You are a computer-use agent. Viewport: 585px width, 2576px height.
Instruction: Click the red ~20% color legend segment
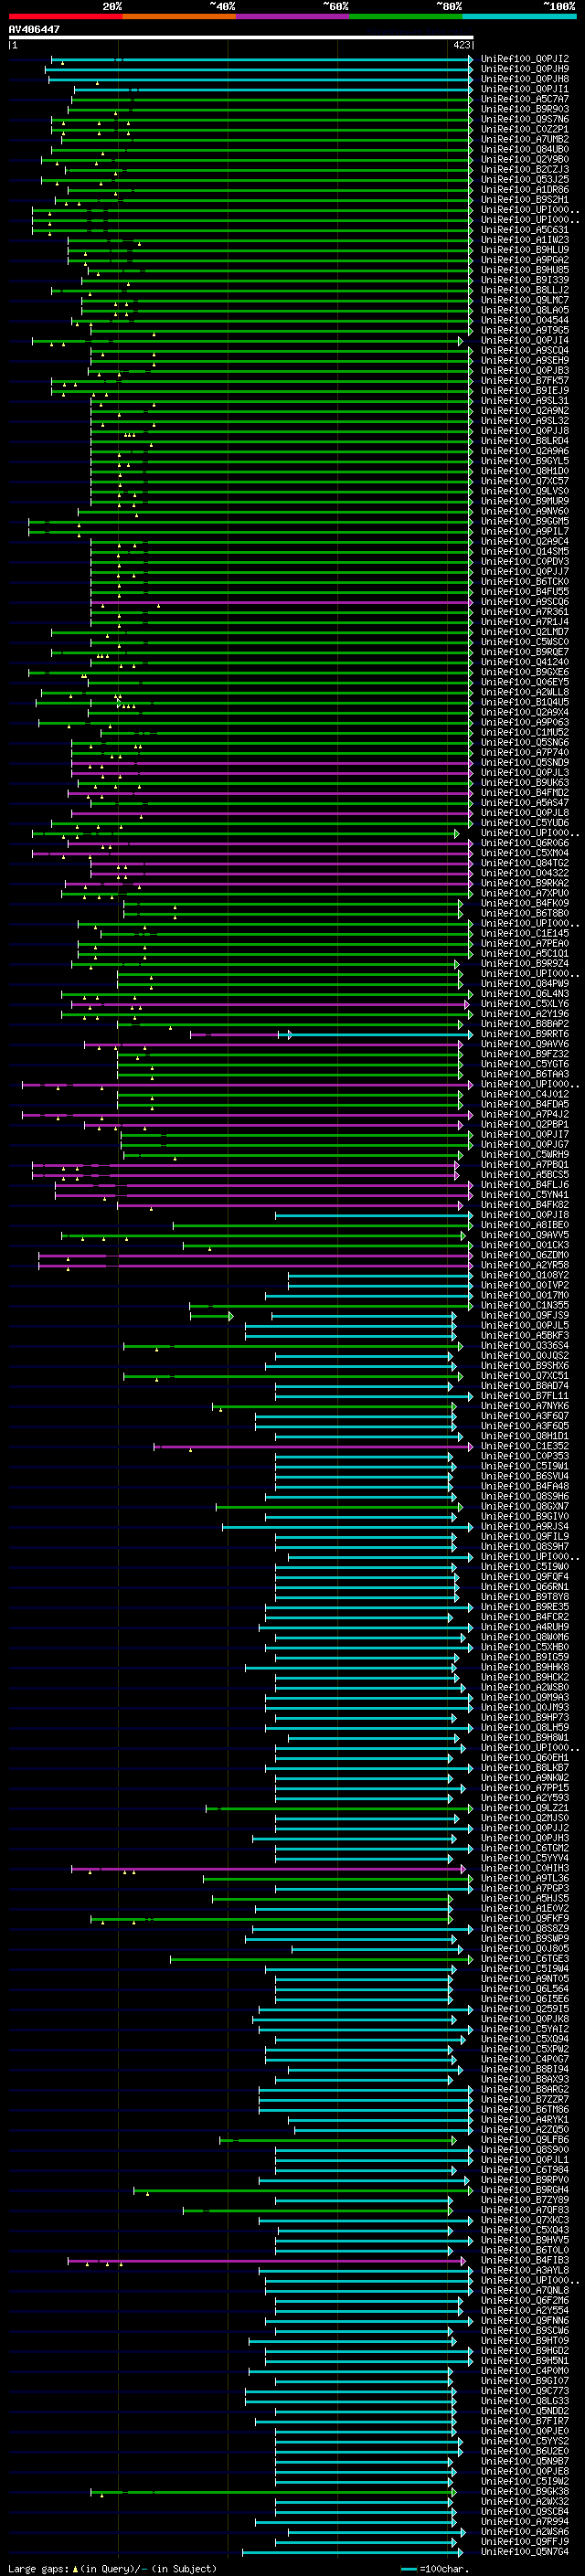[x=65, y=16]
